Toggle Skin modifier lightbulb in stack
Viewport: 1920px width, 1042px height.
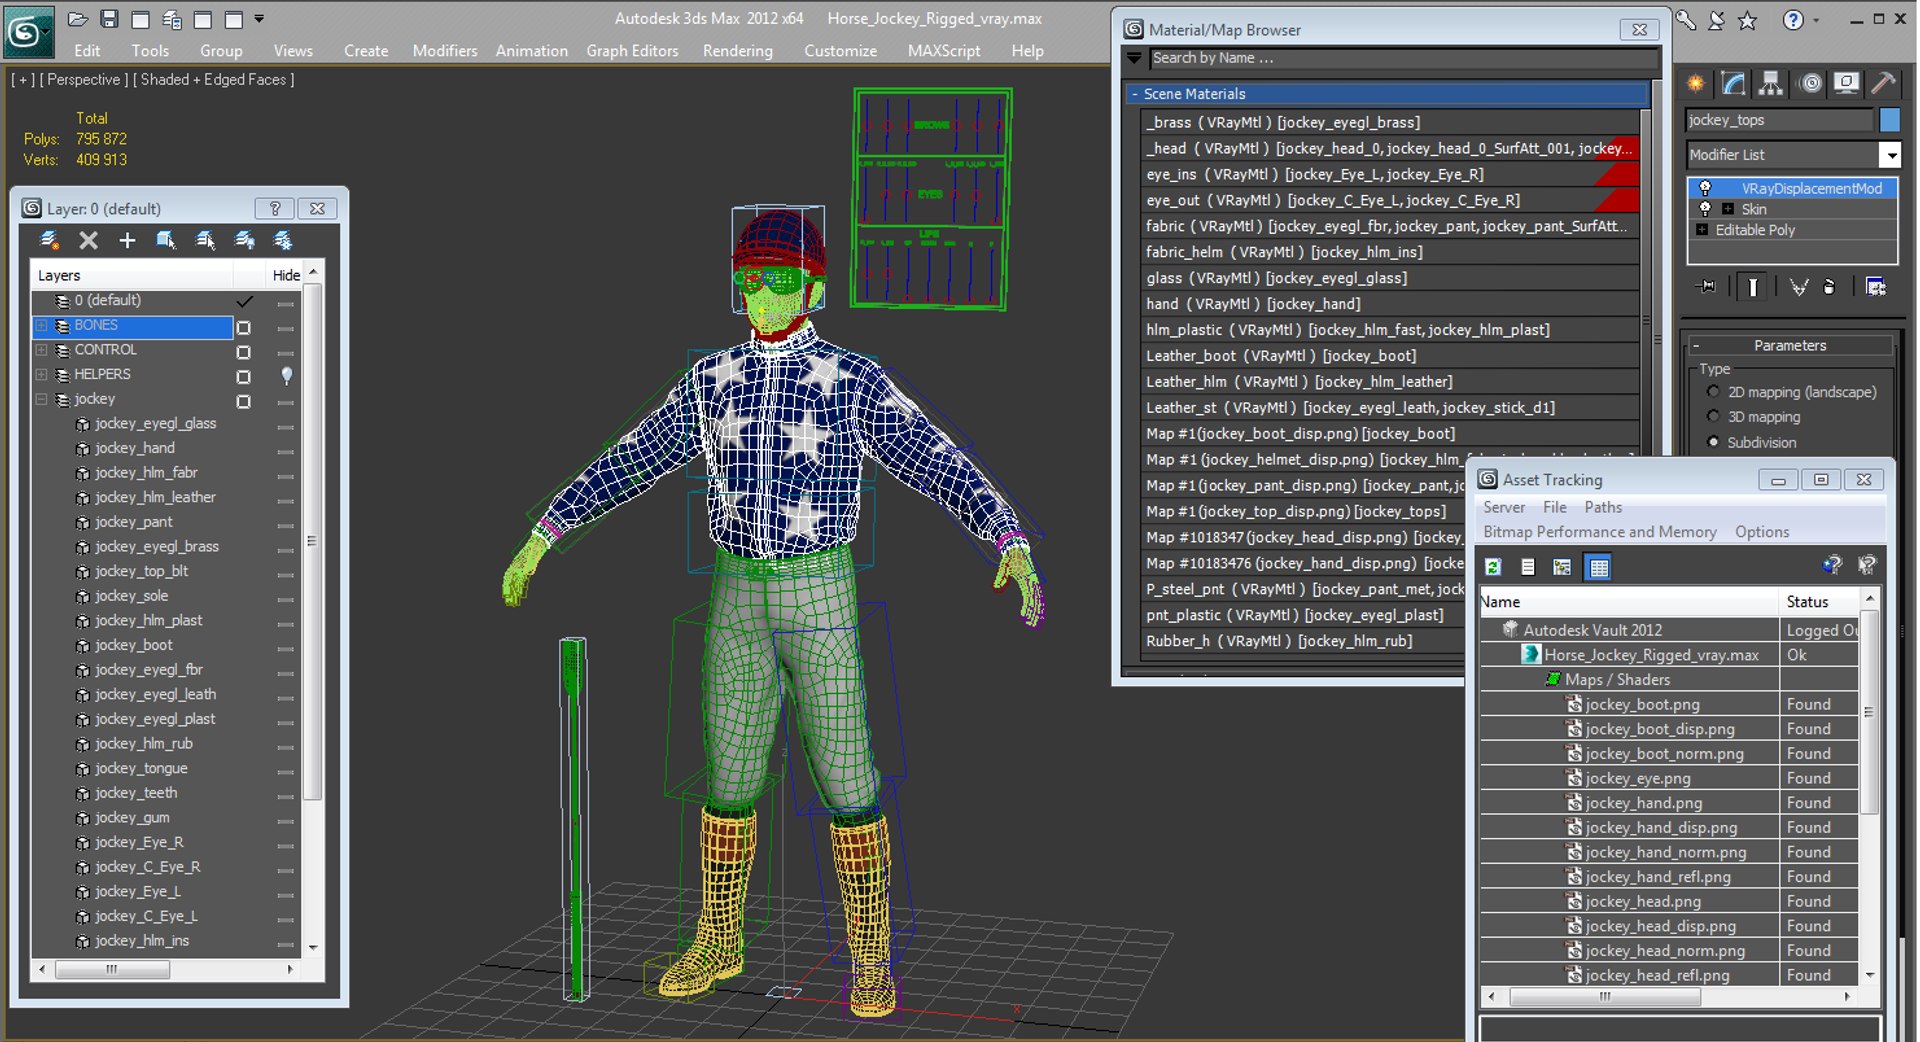[1705, 209]
